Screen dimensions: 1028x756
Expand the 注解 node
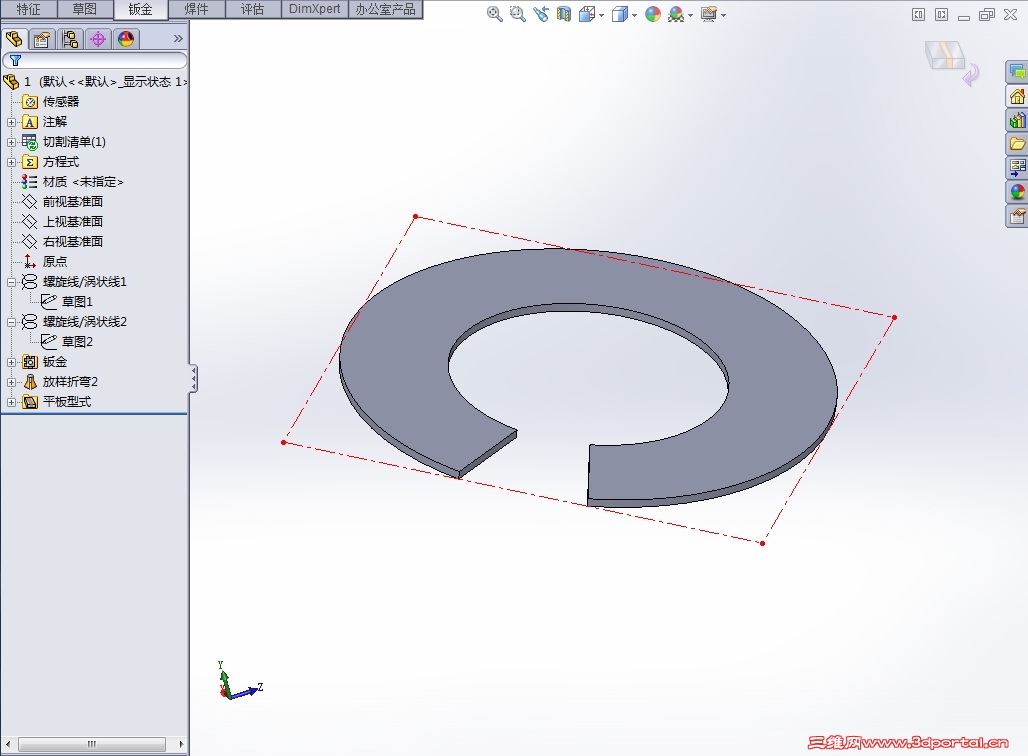[x=11, y=122]
